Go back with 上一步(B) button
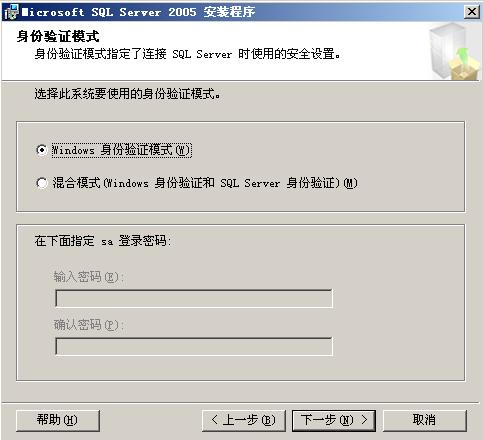This screenshot has height=440, width=483. (244, 420)
